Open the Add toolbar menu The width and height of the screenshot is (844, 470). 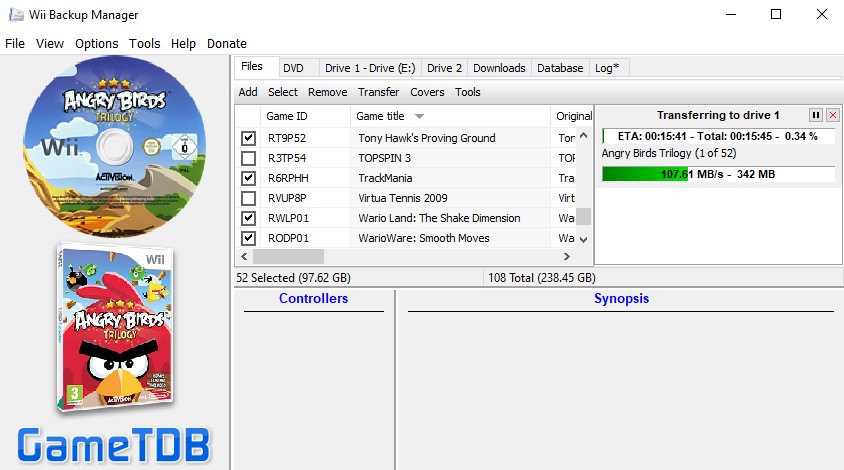point(248,92)
